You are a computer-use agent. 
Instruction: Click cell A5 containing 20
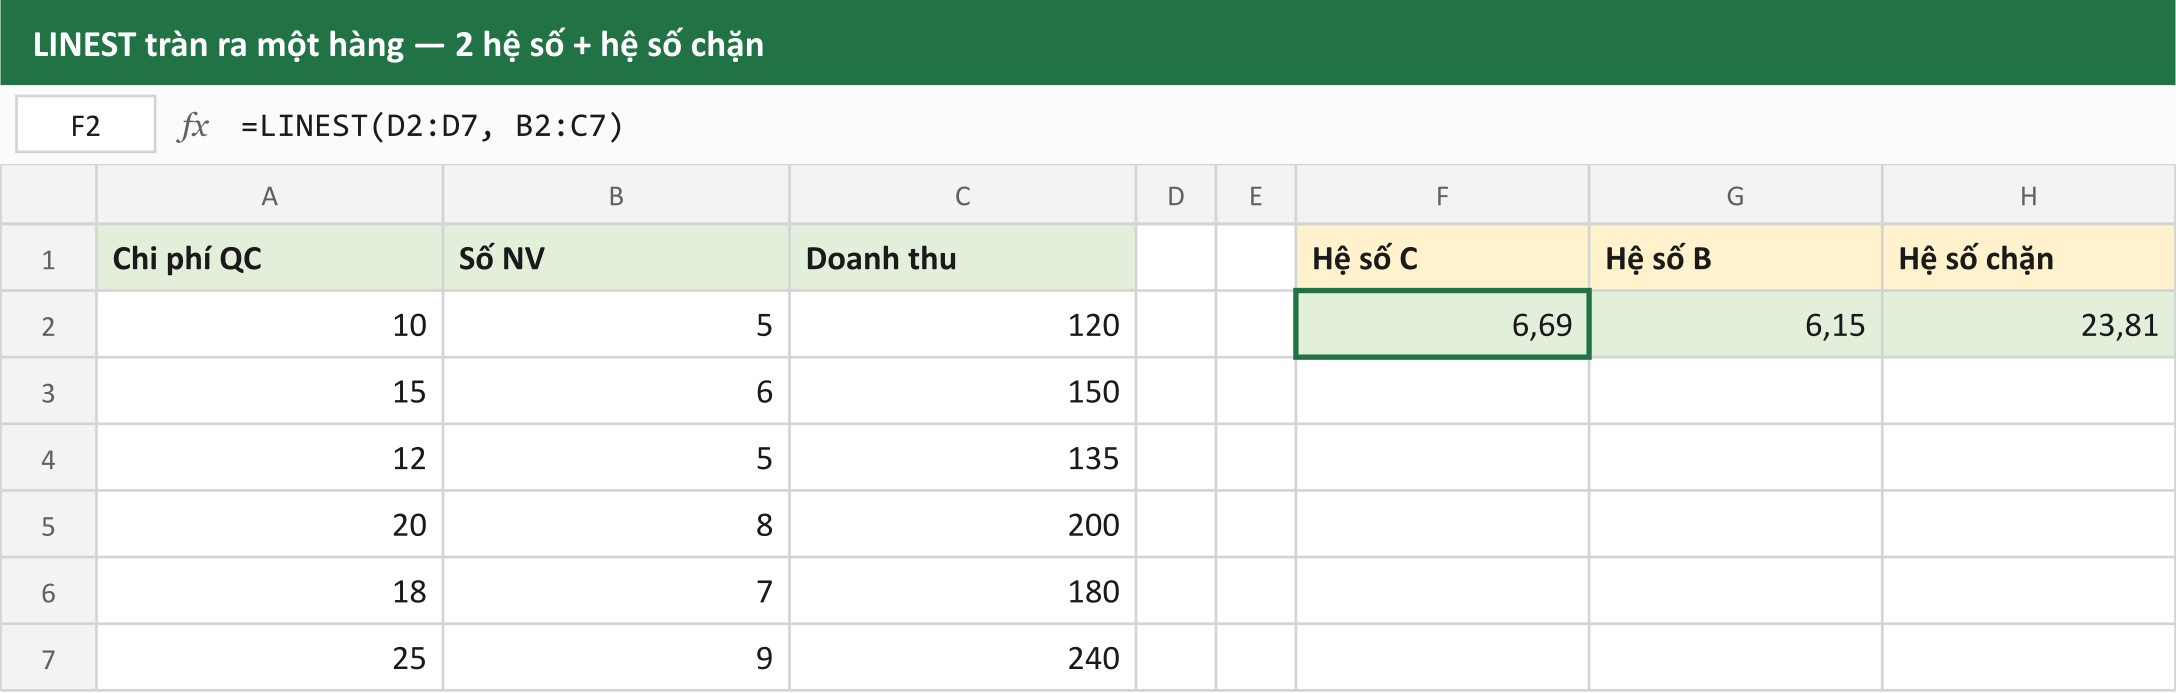(x=269, y=524)
